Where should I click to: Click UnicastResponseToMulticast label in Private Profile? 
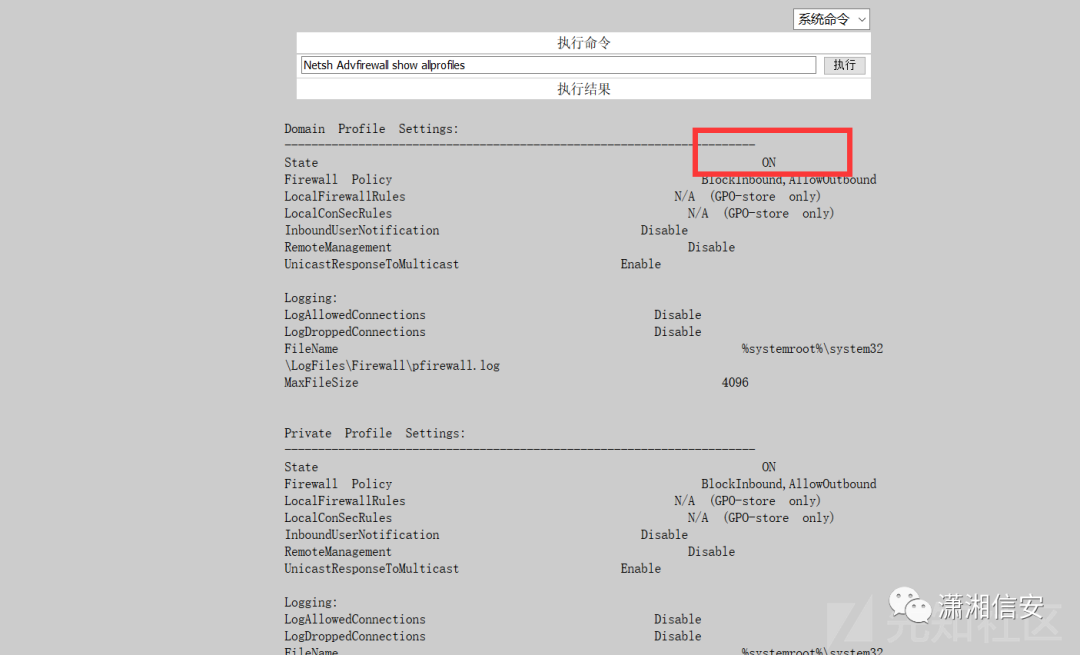click(371, 568)
